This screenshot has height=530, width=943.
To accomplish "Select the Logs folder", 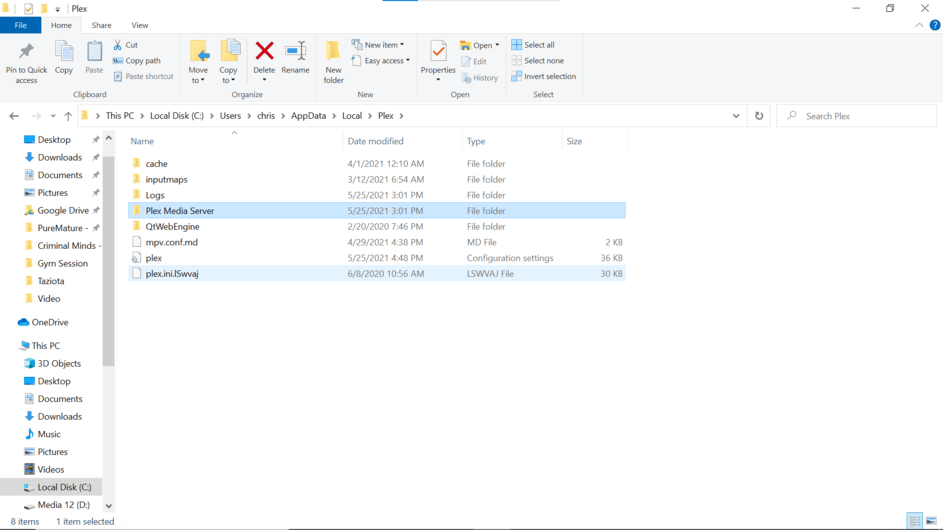I will coord(376,195).
